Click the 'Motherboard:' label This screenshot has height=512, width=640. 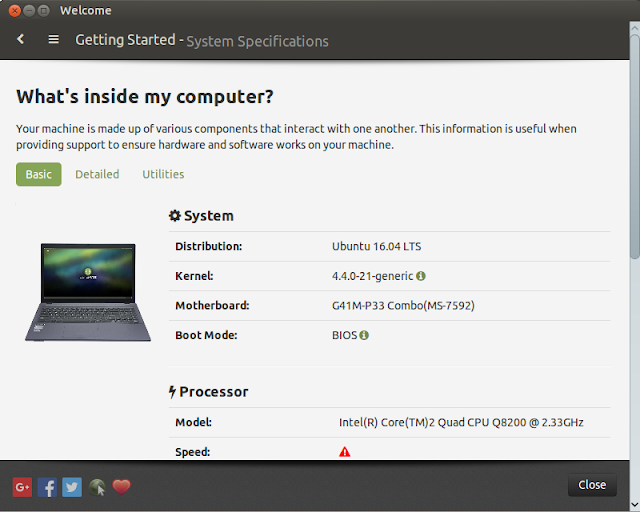(x=212, y=306)
